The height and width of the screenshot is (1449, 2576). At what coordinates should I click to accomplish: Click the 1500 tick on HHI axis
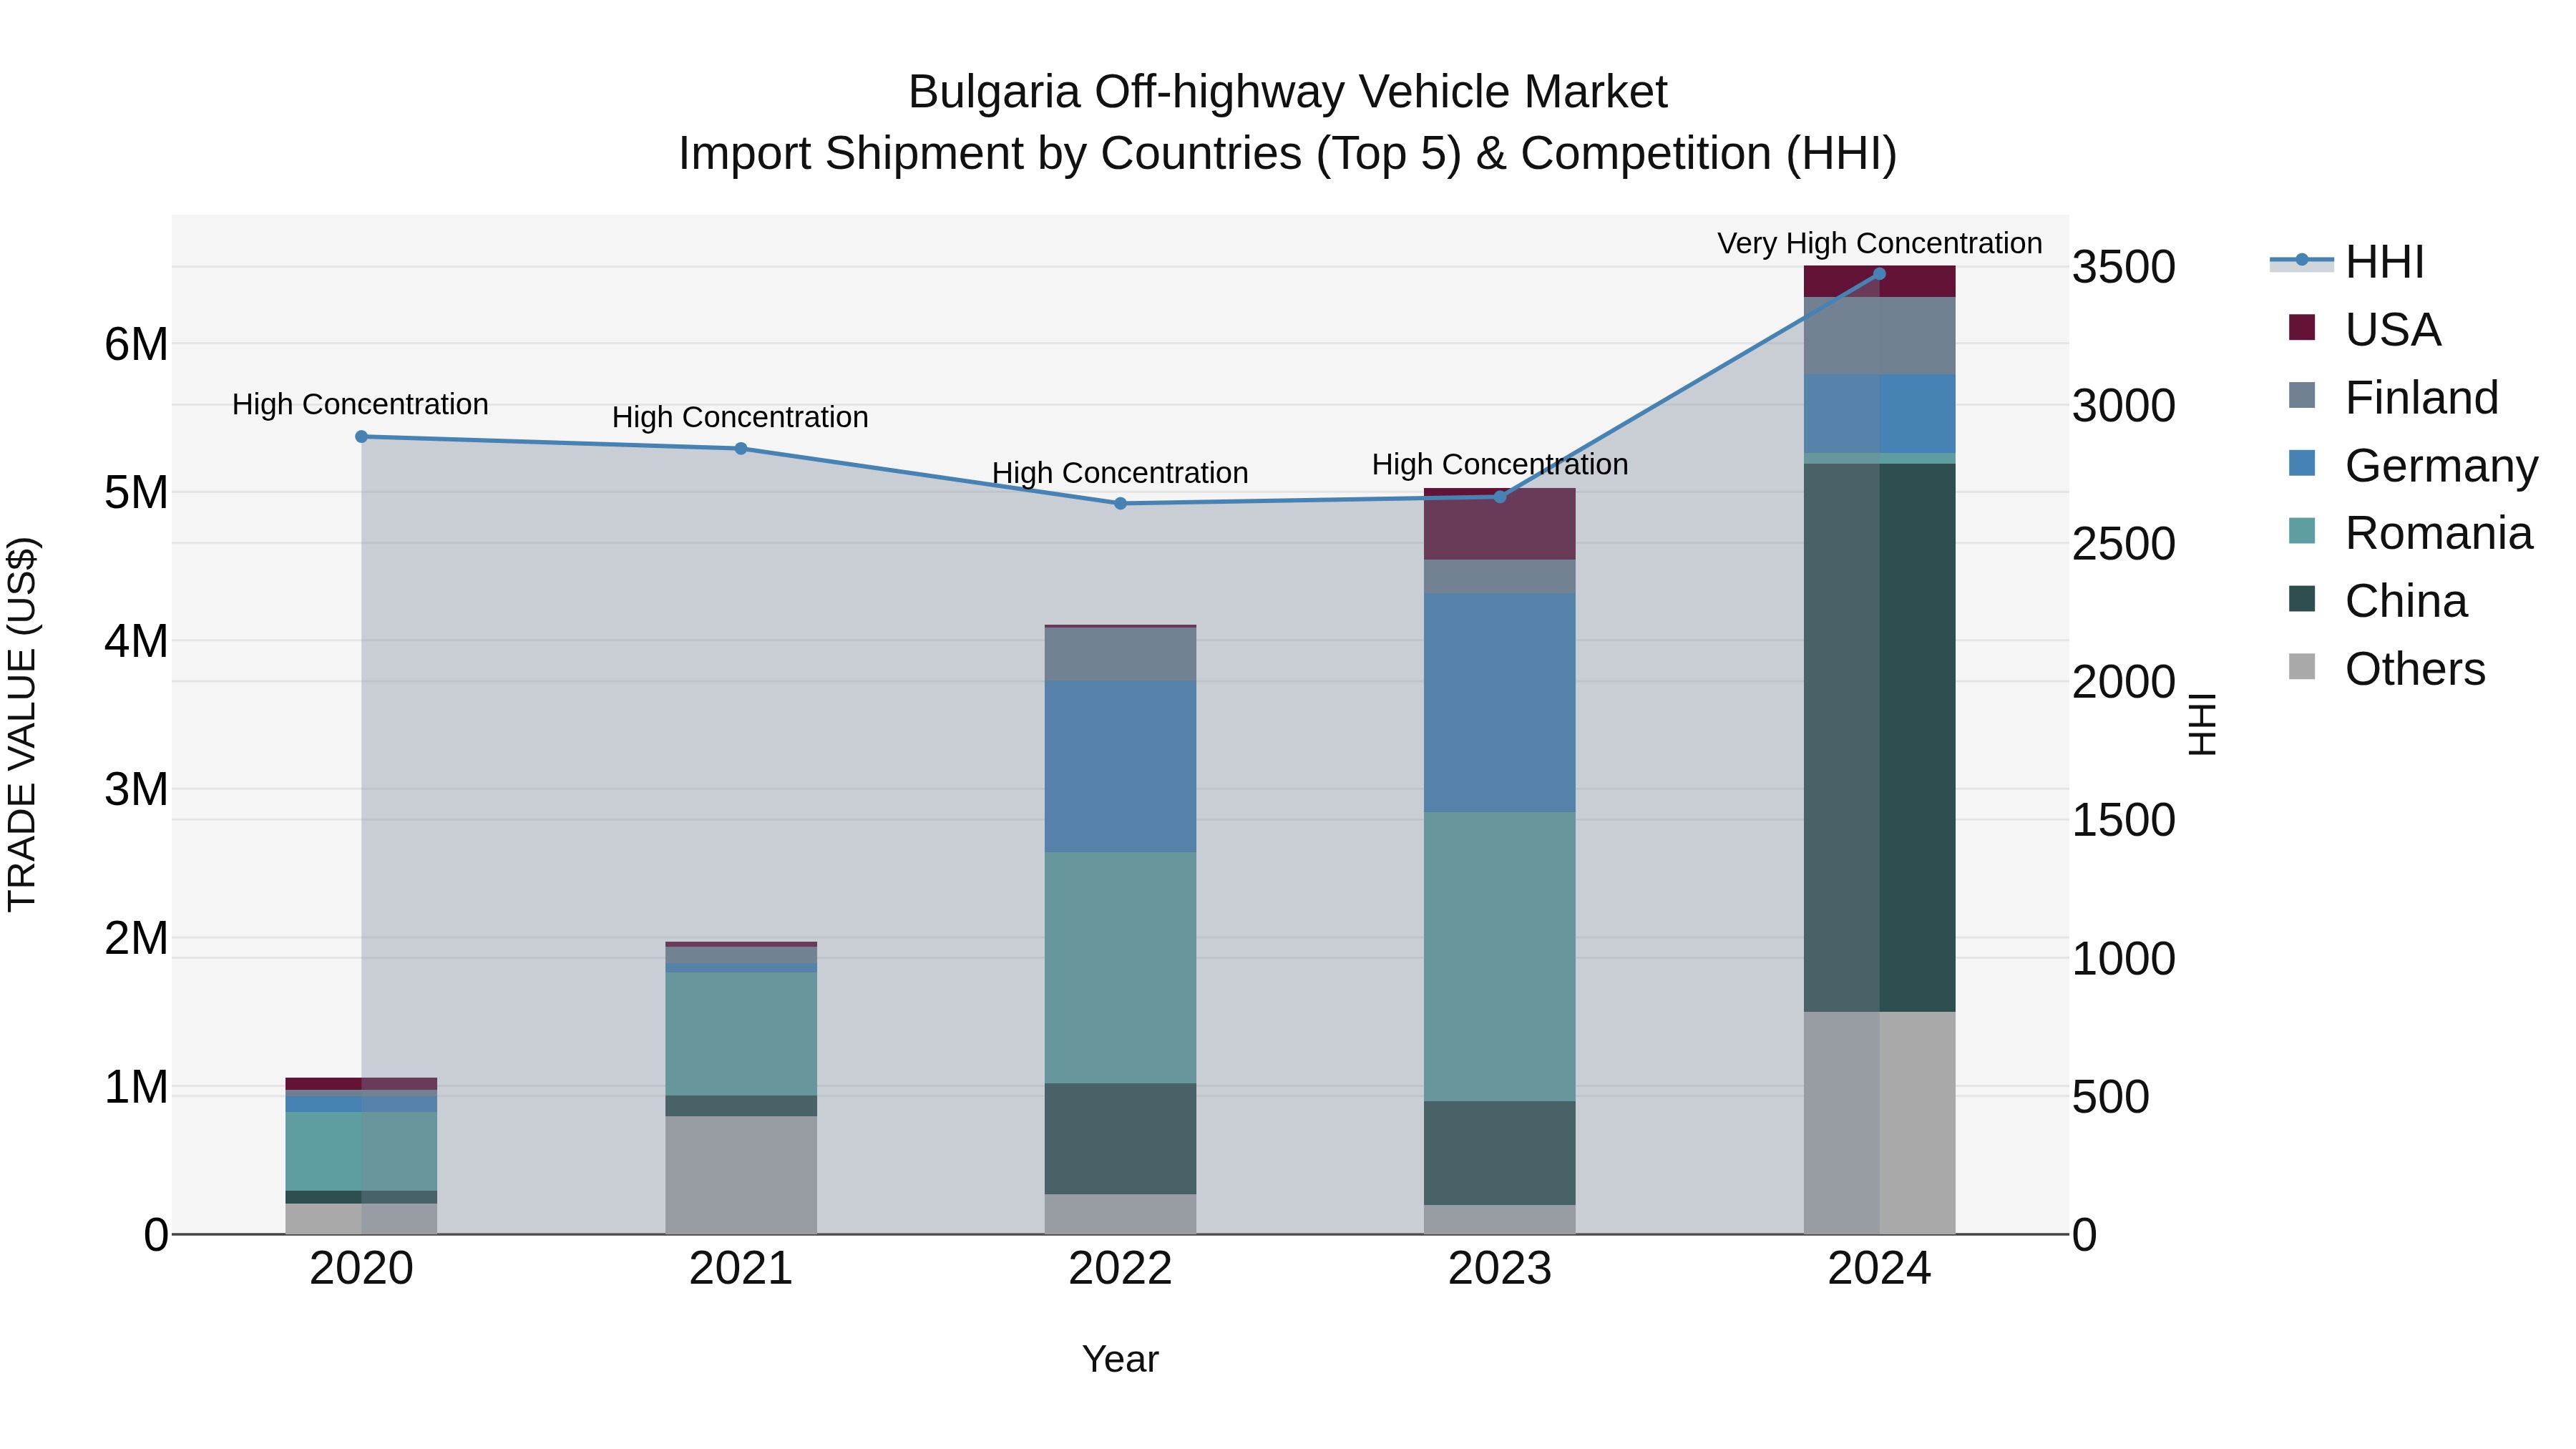point(2124,821)
